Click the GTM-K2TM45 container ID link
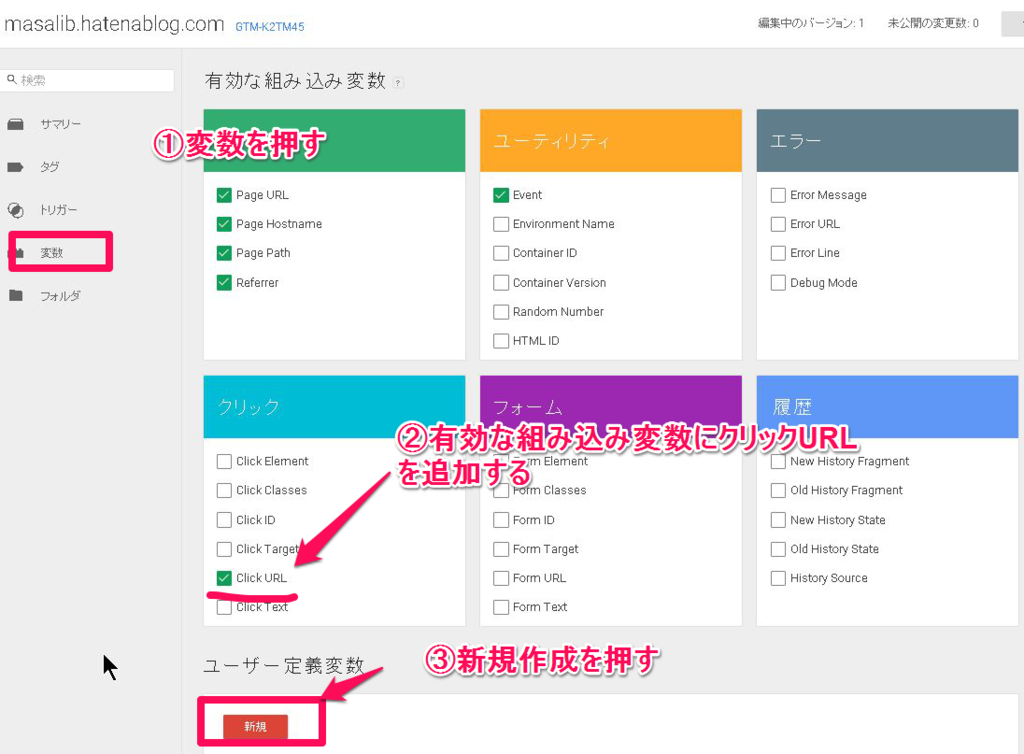 [x=270, y=27]
